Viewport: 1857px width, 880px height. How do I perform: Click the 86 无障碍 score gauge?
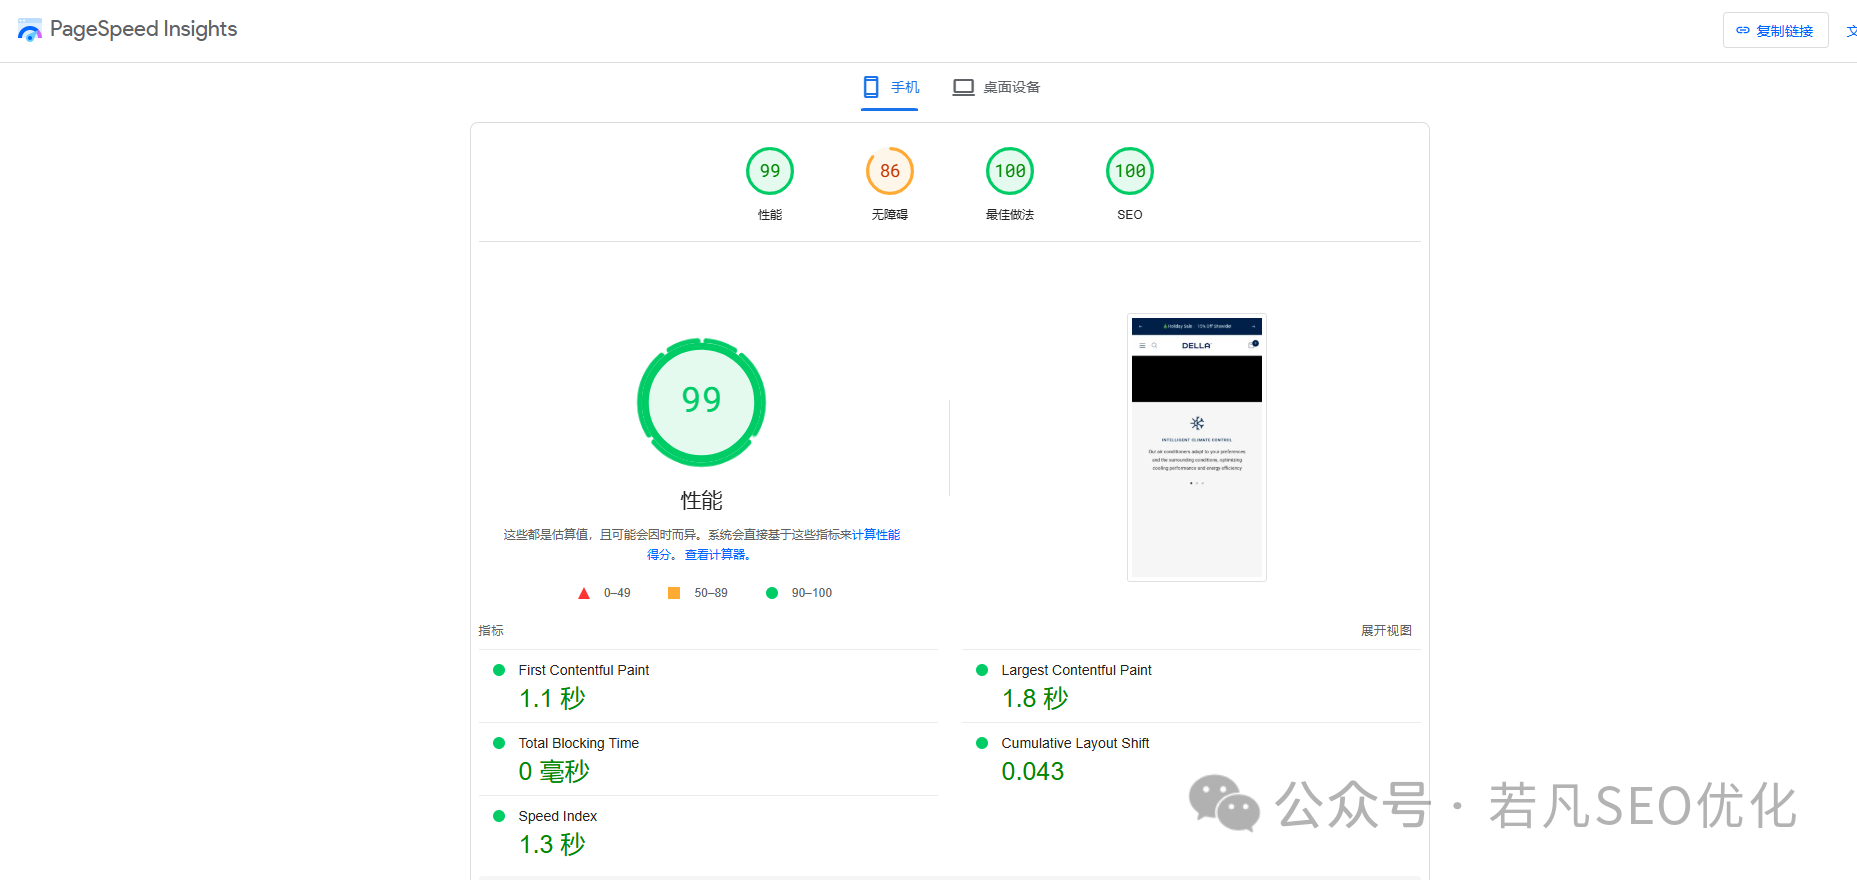pyautogui.click(x=889, y=172)
